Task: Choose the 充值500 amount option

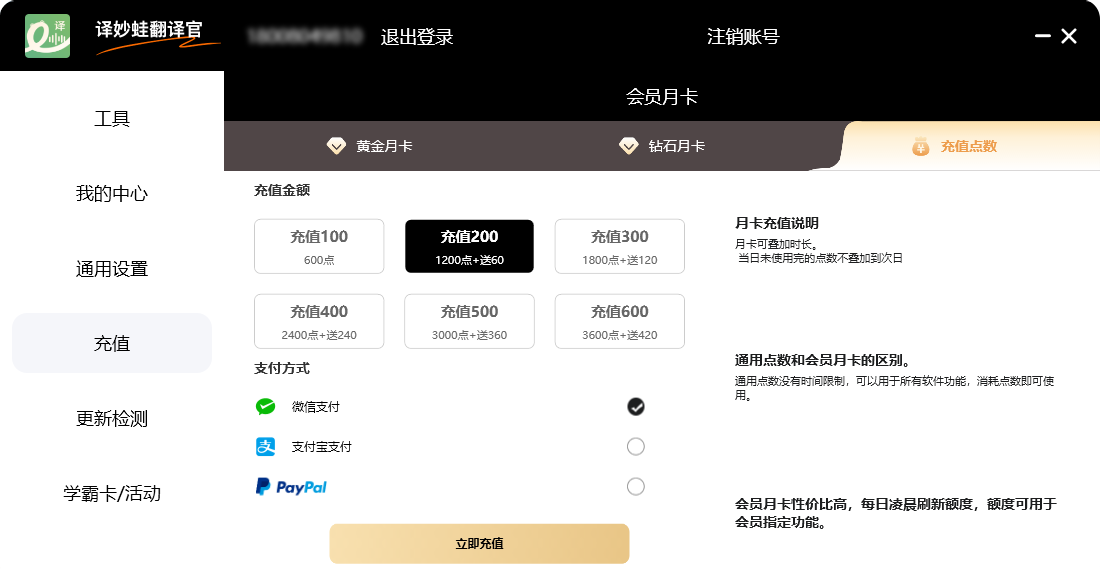Action: click(x=469, y=321)
